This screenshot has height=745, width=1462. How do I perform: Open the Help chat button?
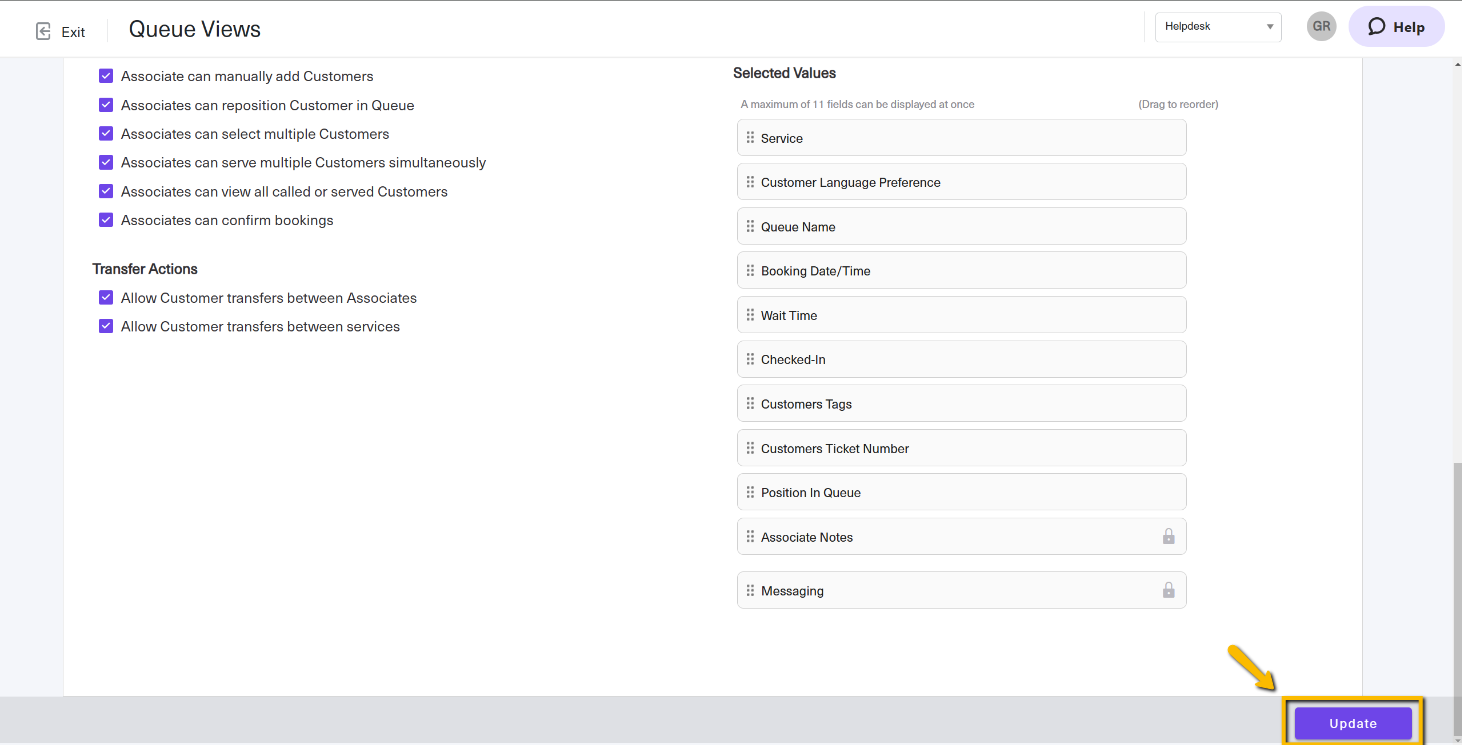pos(1396,27)
